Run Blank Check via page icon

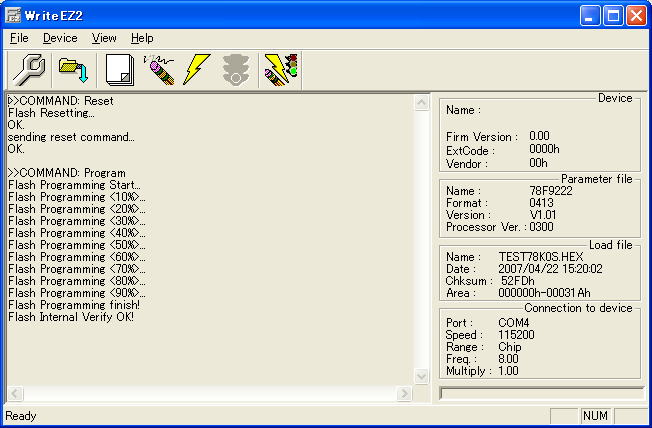[x=120, y=69]
